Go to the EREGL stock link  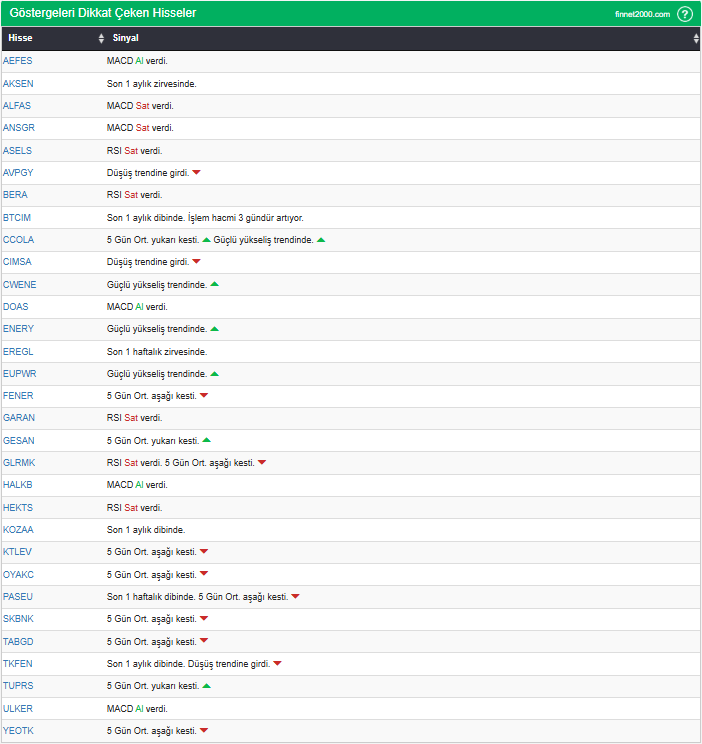18,351
